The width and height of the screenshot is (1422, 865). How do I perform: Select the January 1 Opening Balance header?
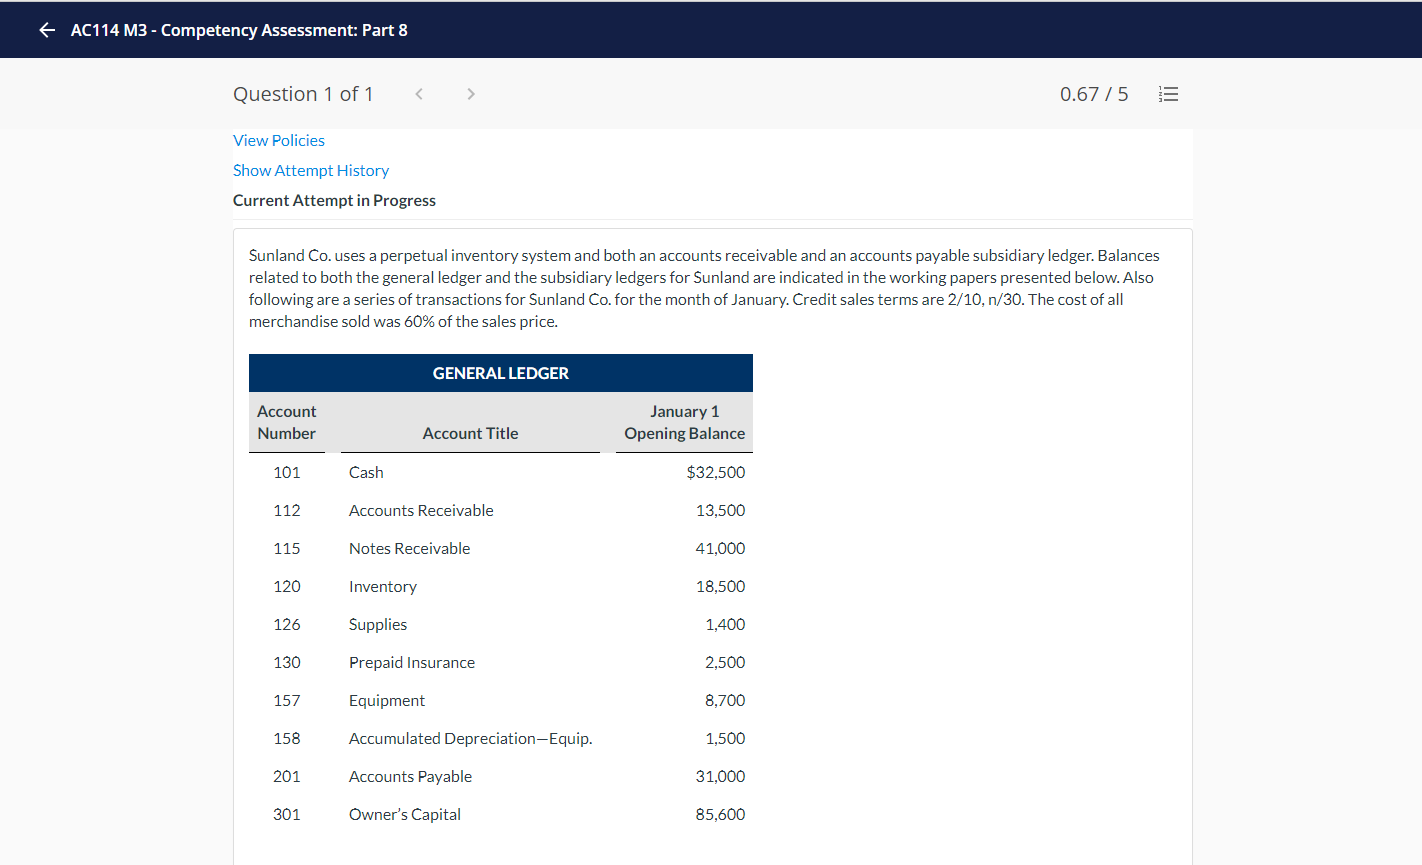point(685,422)
